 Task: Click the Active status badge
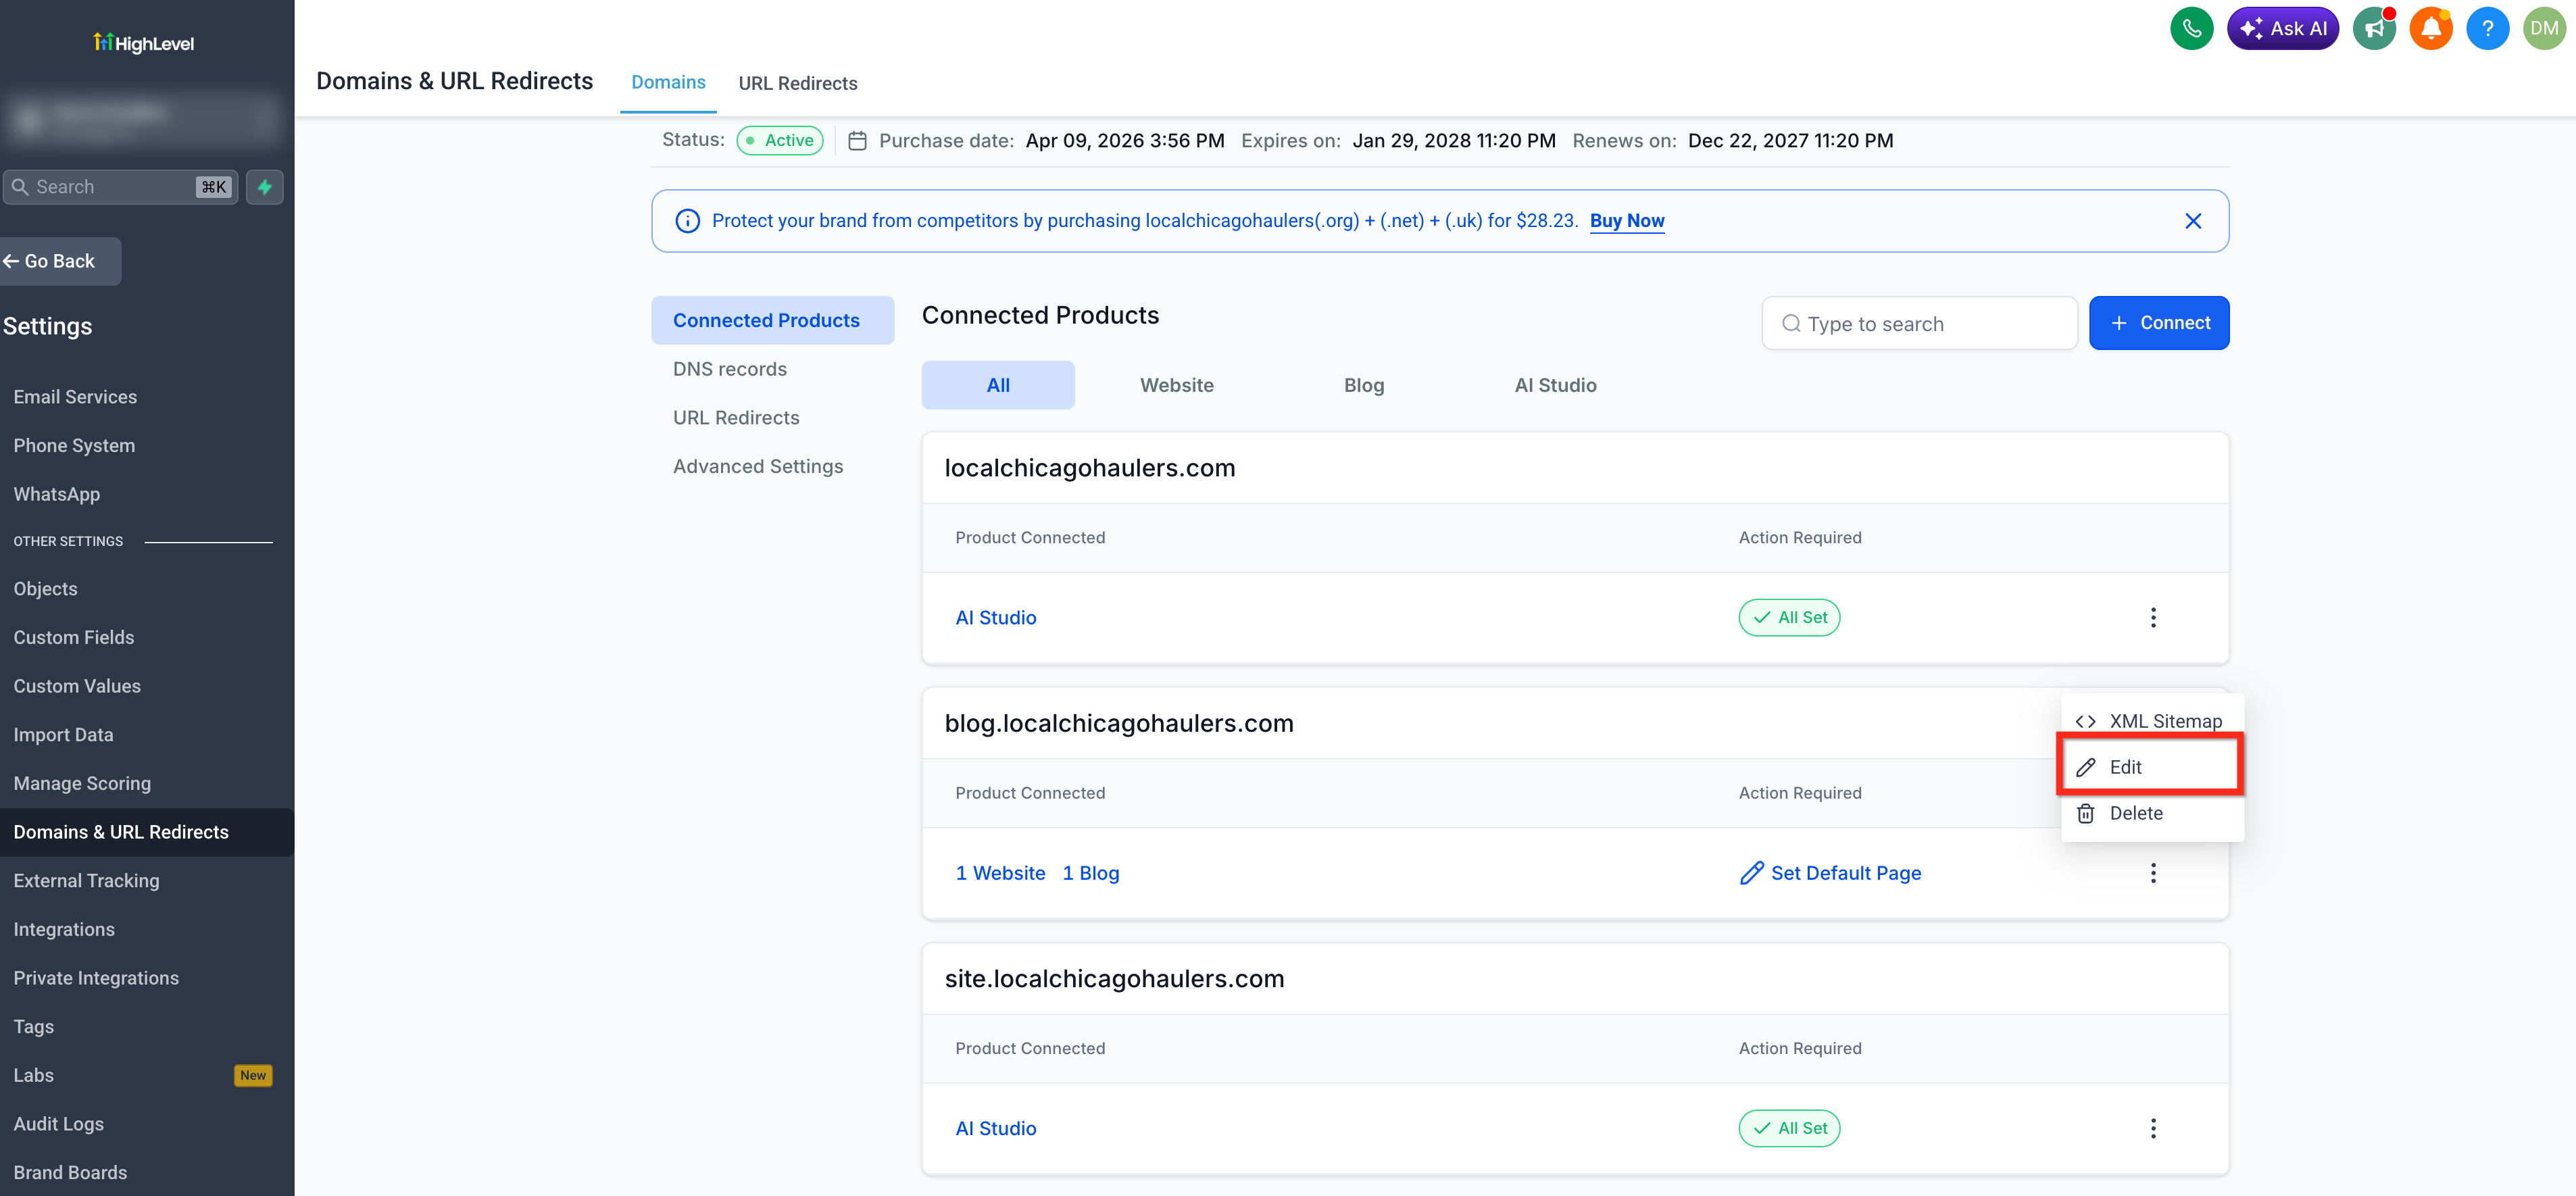coord(780,141)
